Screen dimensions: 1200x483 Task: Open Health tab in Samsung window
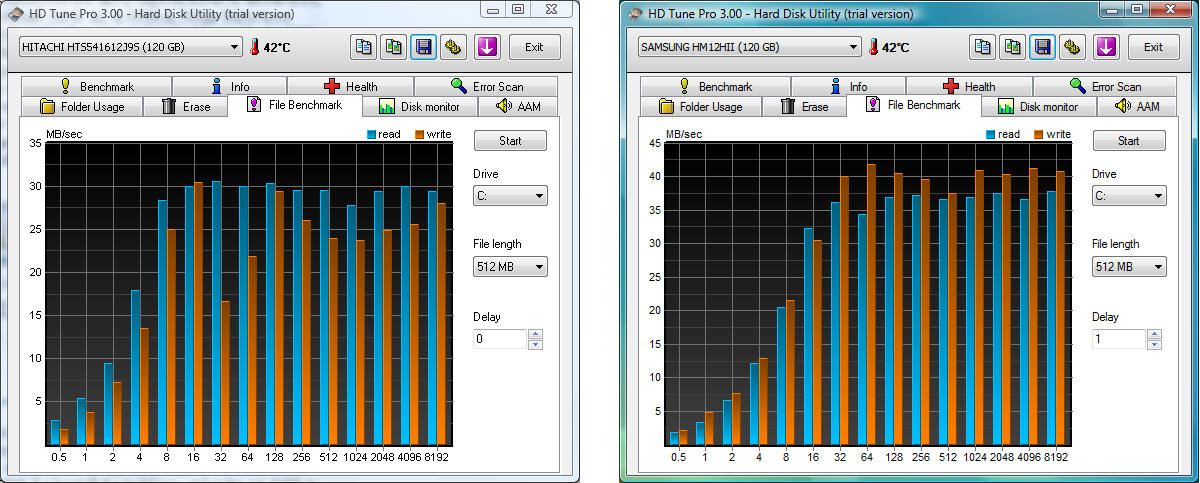coord(969,87)
